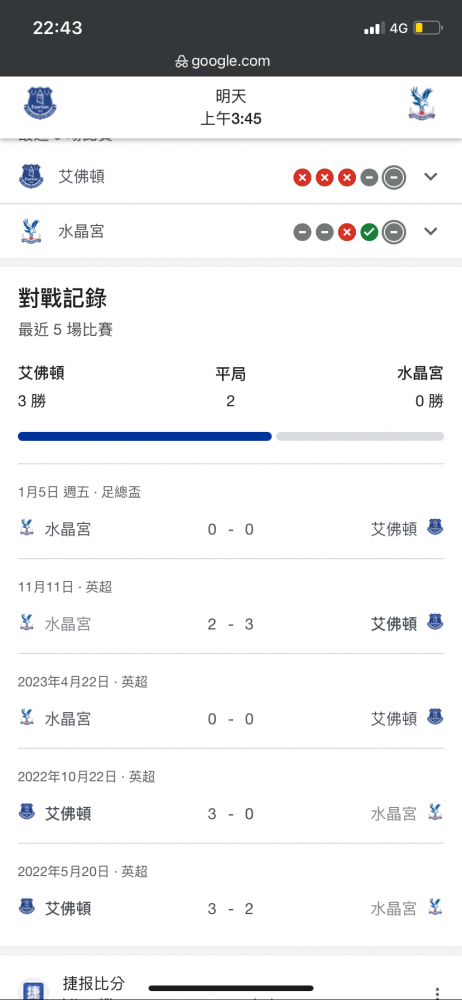Open the 2023年4月22日 英超 match result
This screenshot has width=462, height=1000.
pos(231,702)
